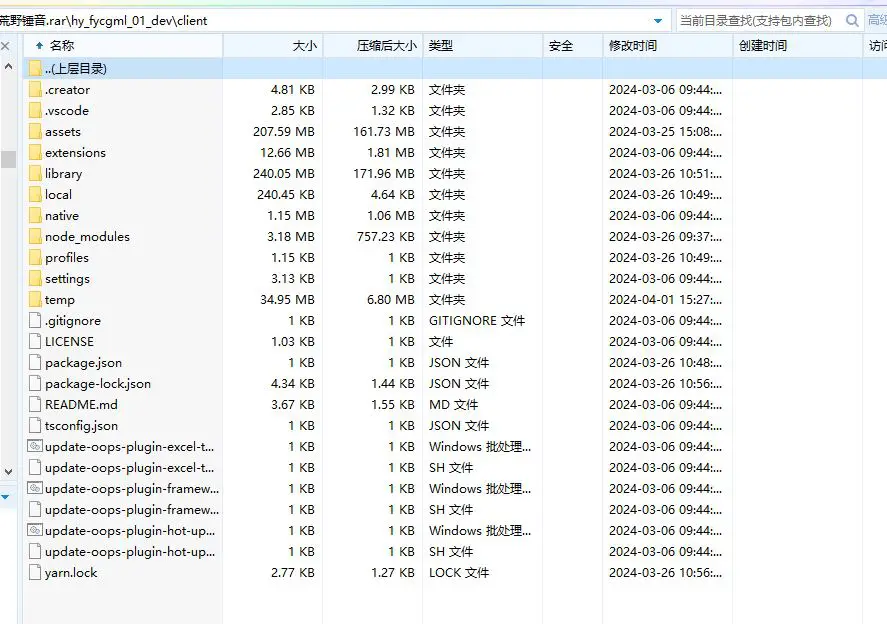Viewport: 887px width, 624px height.
Task: Select the local folder icon
Action: (35, 194)
